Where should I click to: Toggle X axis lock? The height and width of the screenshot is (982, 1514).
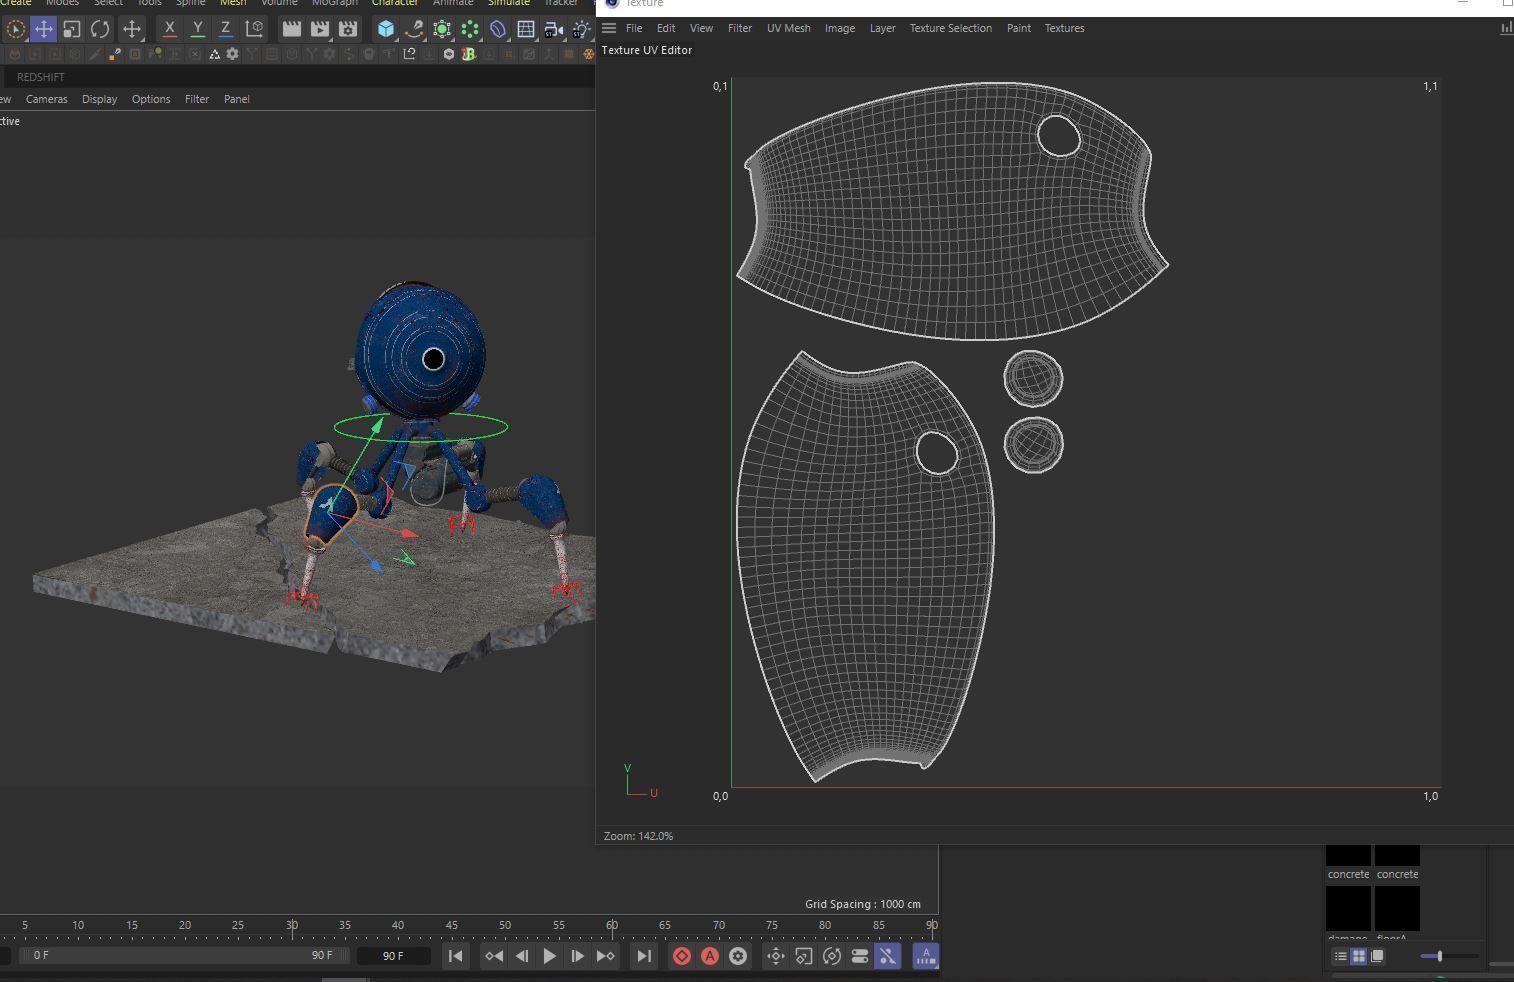click(169, 29)
